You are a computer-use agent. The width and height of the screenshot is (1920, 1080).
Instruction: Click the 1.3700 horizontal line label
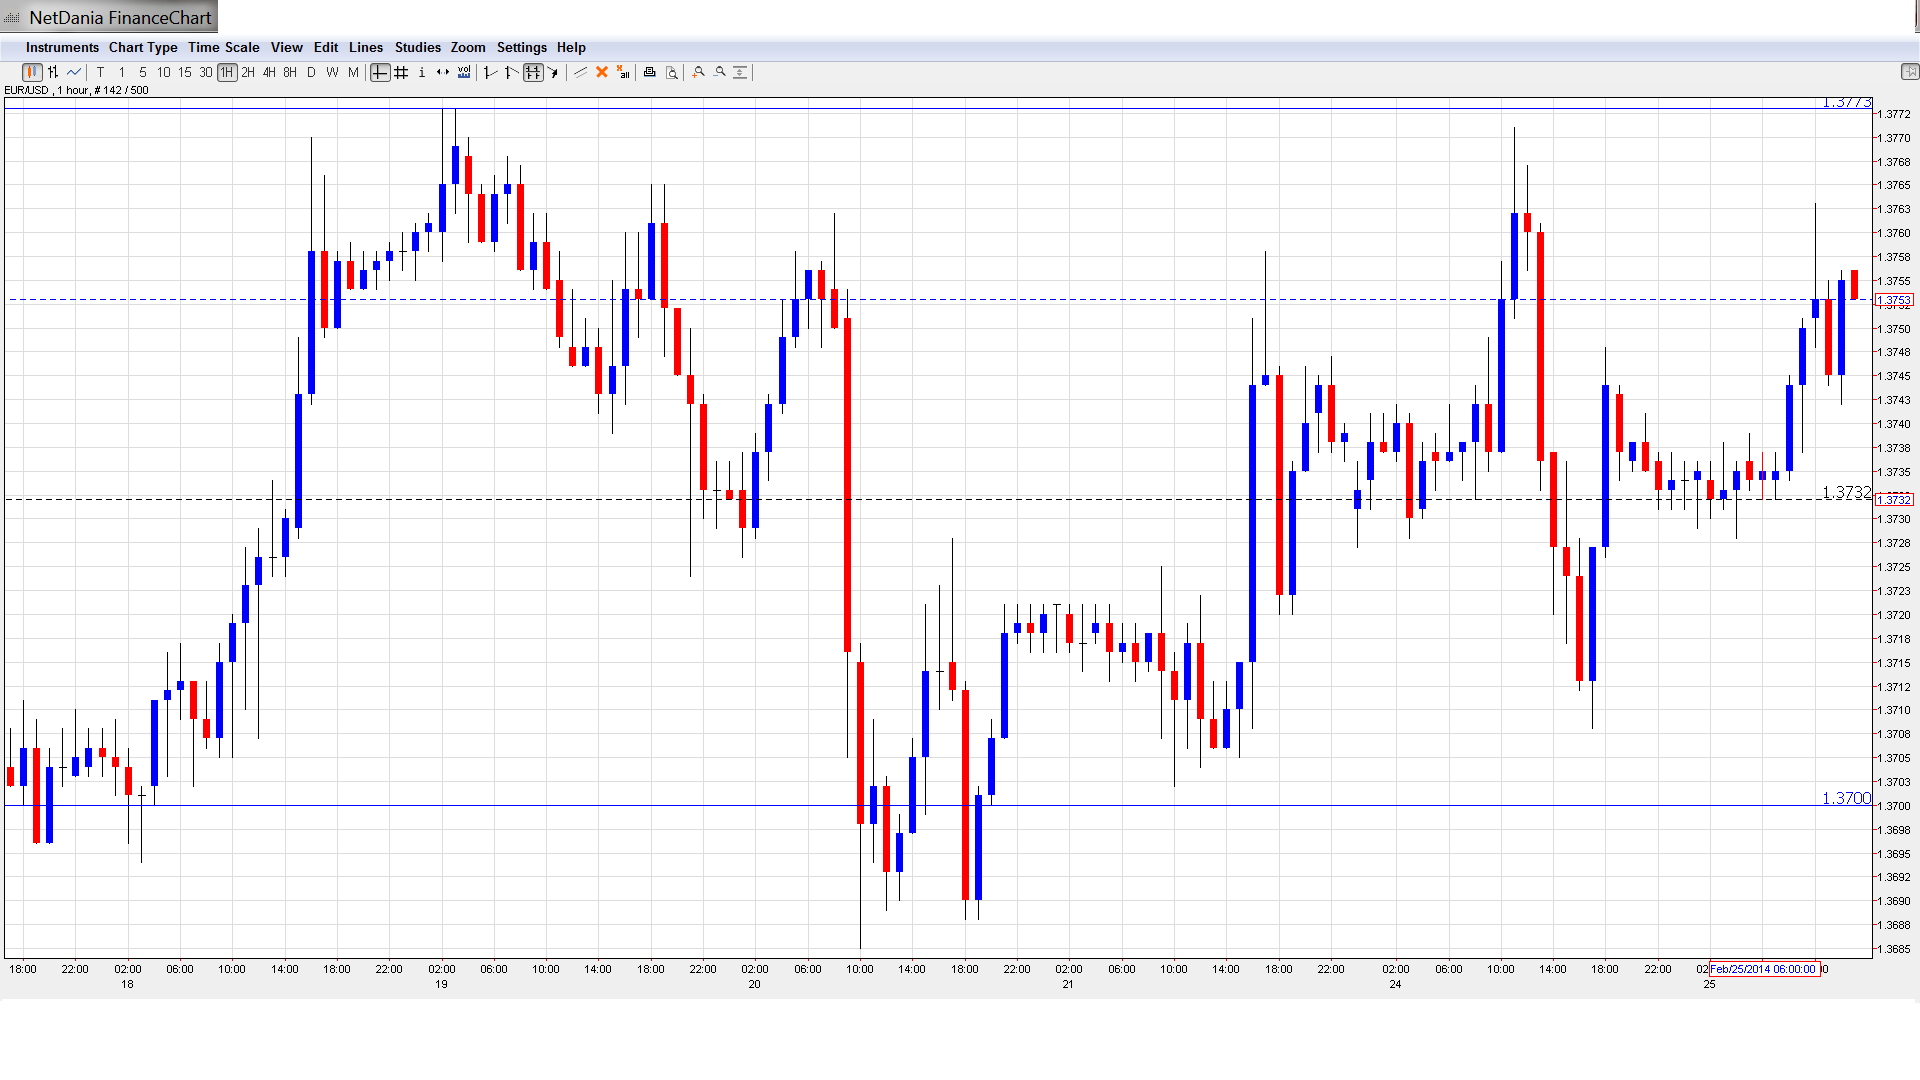tap(1846, 798)
